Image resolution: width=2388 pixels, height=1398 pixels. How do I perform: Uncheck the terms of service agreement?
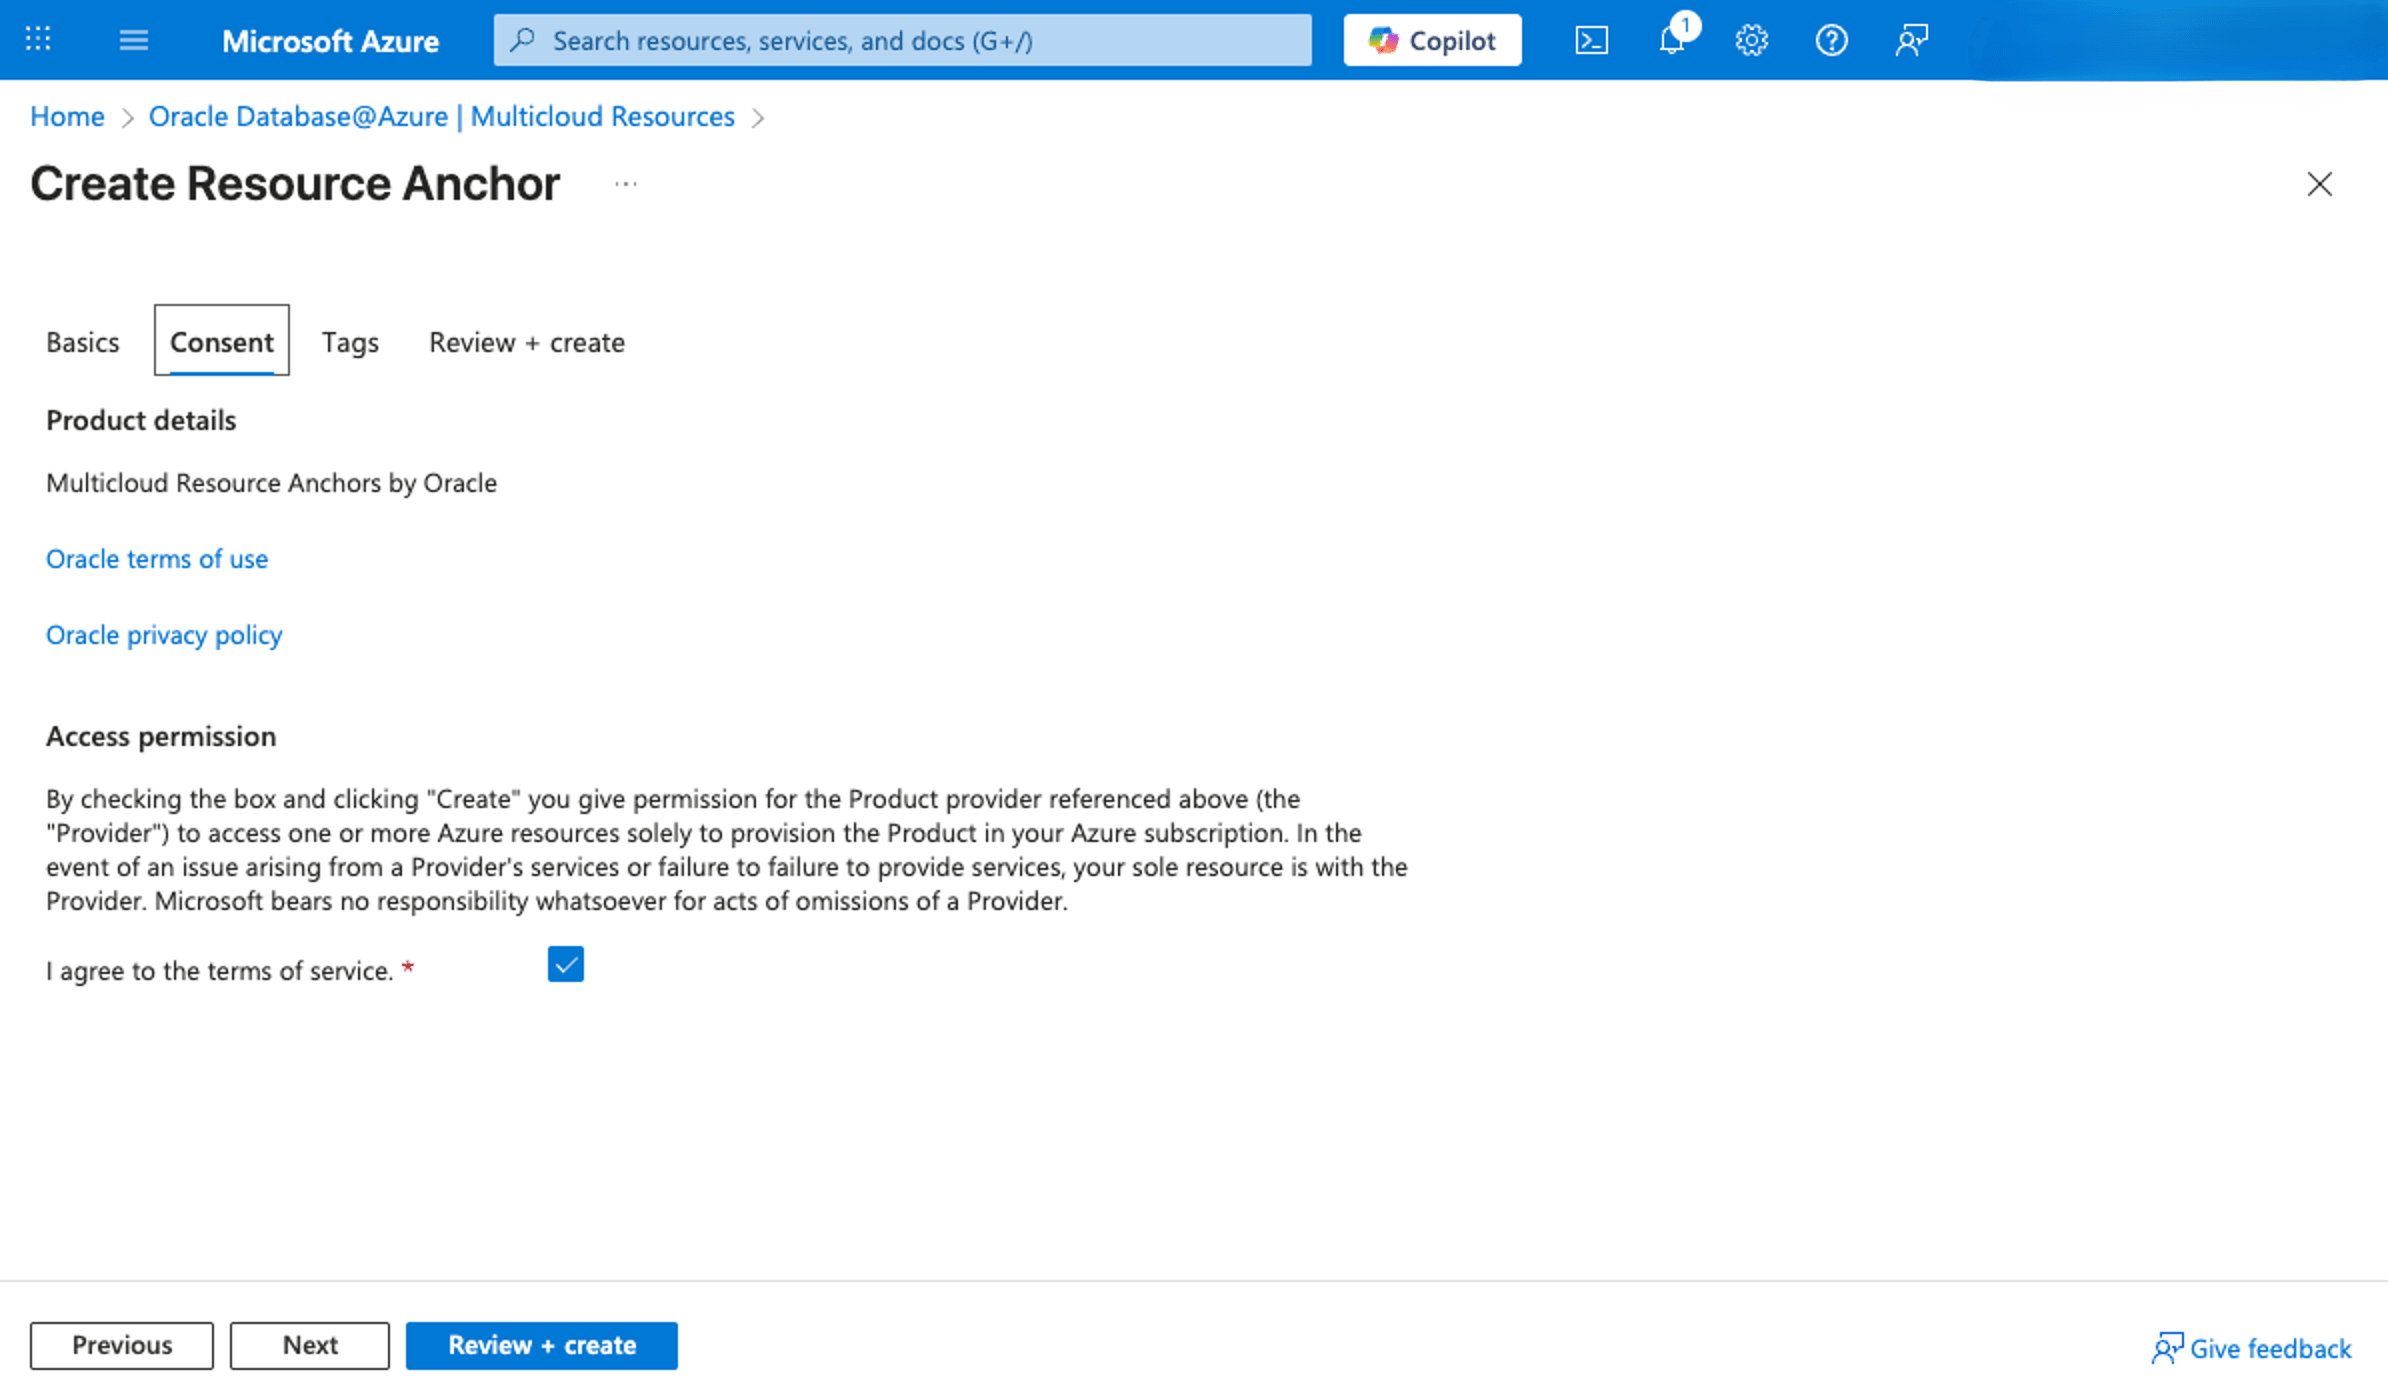[566, 964]
